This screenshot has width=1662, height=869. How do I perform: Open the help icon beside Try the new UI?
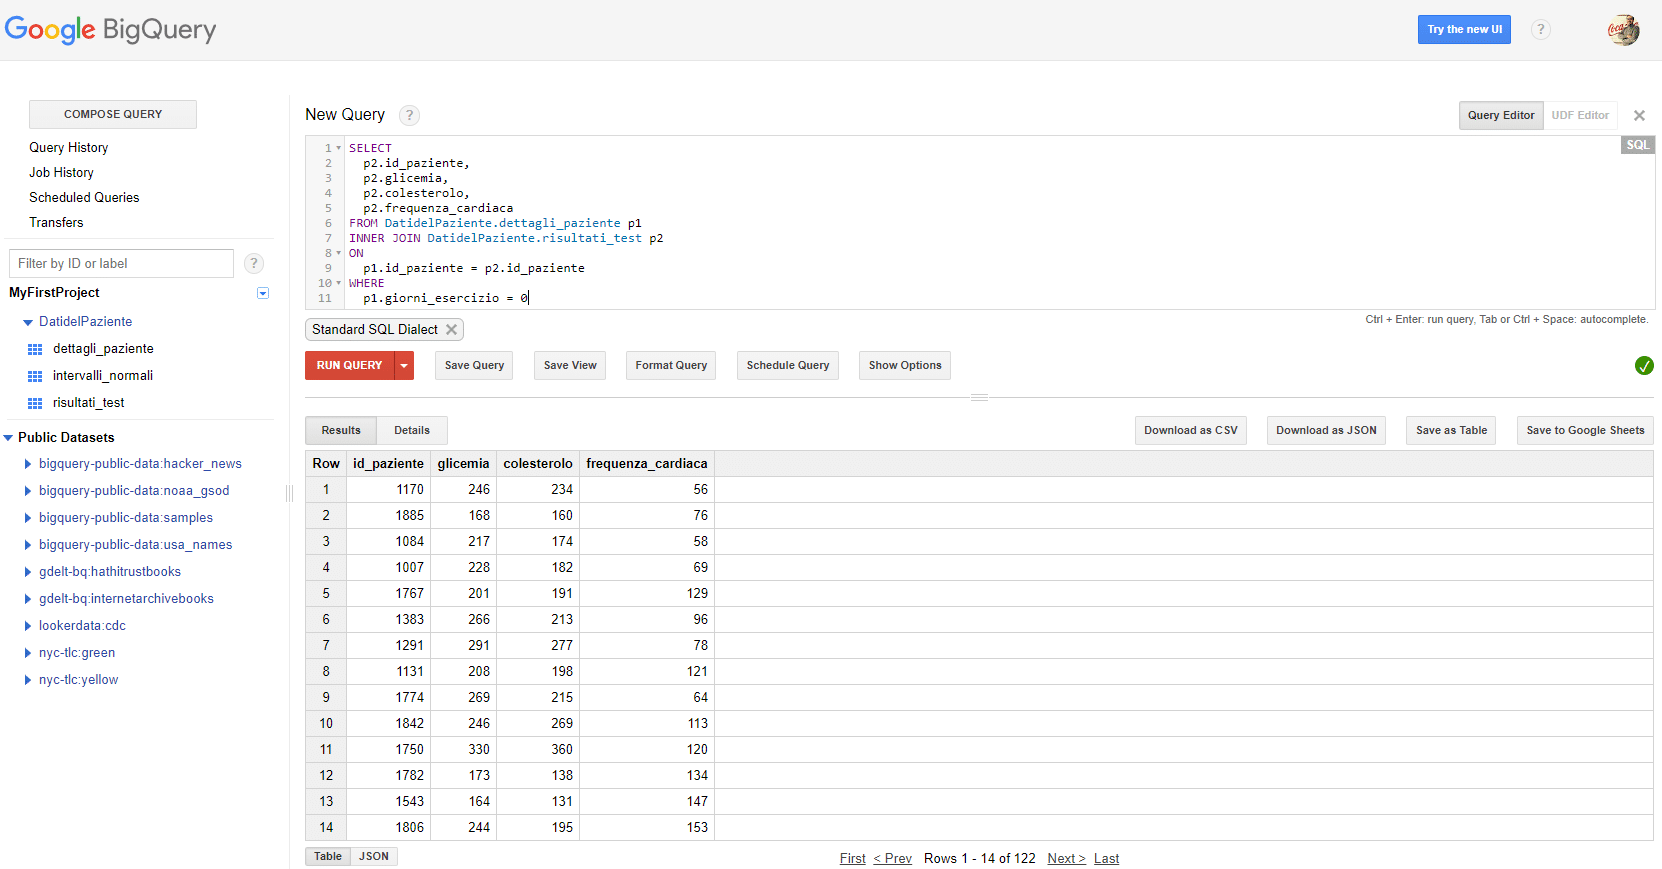pos(1541,29)
